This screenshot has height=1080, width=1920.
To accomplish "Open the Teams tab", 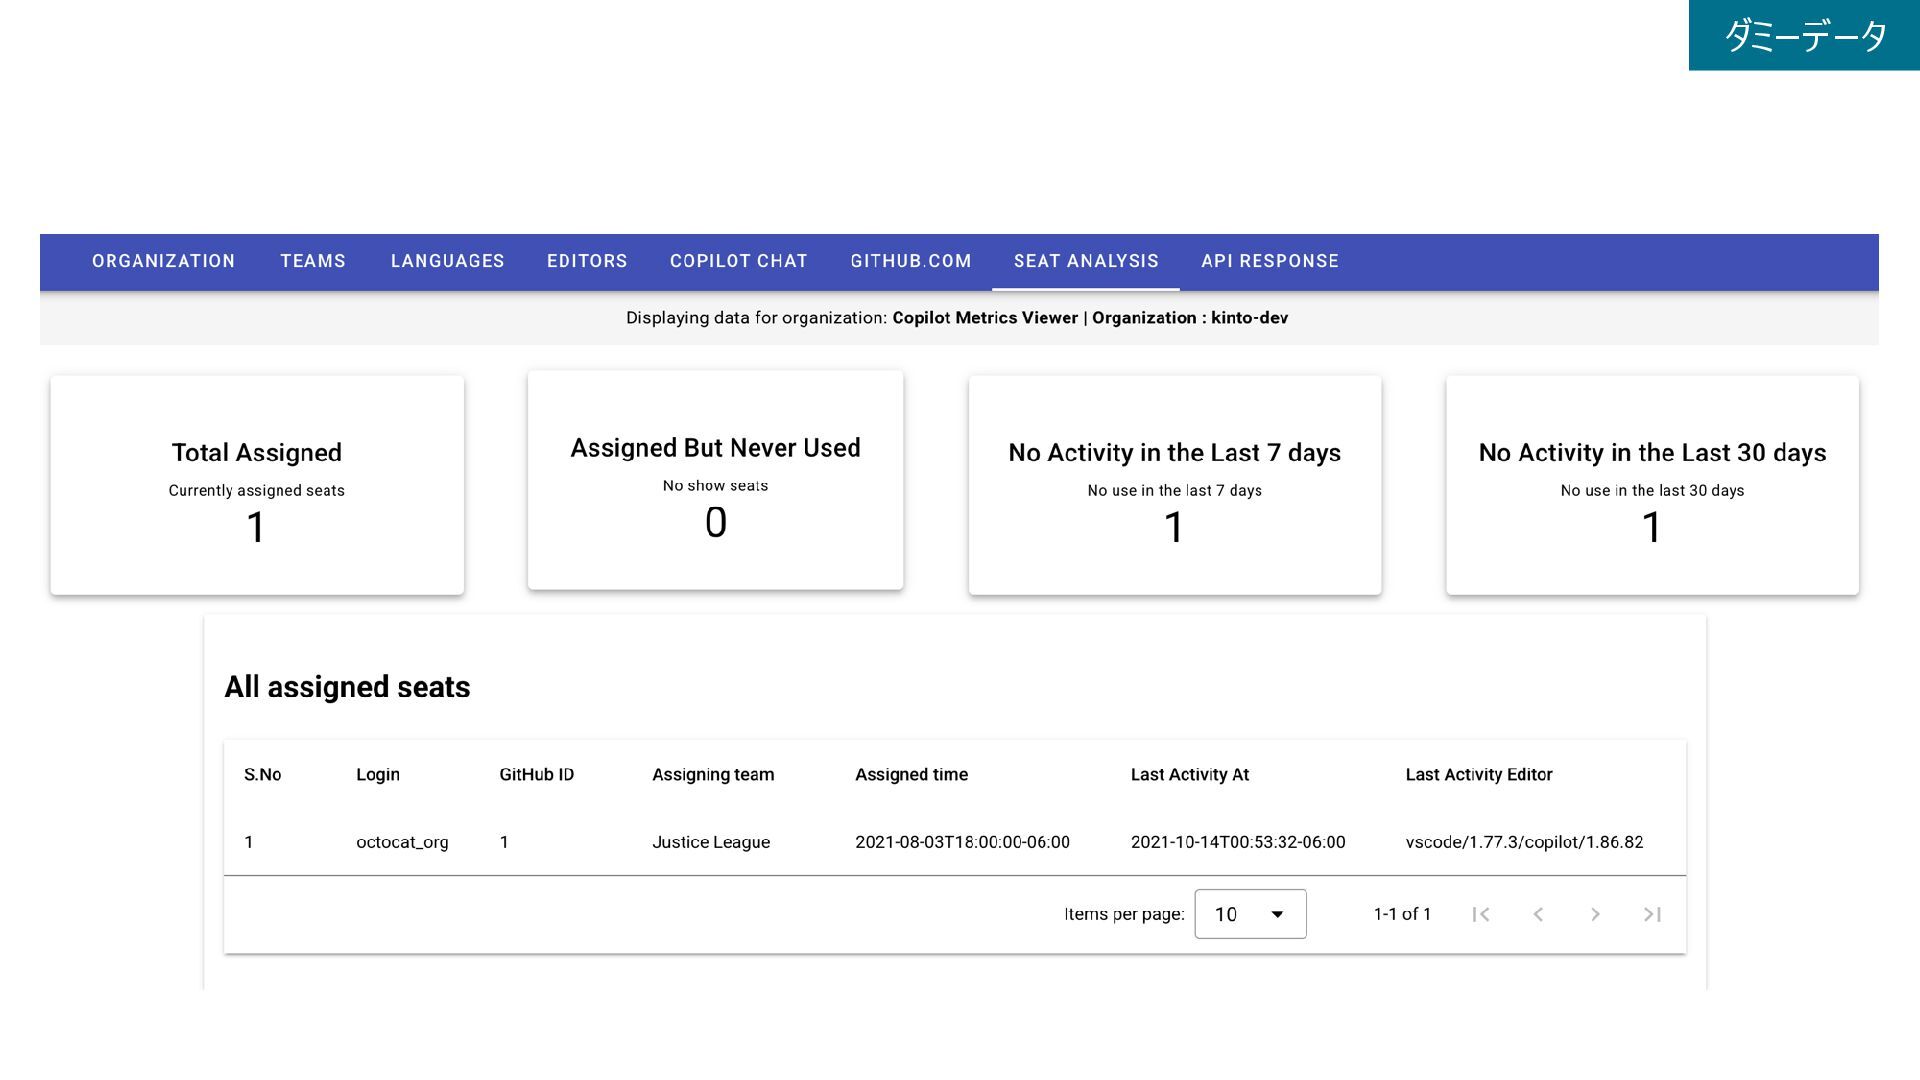I will [x=313, y=261].
